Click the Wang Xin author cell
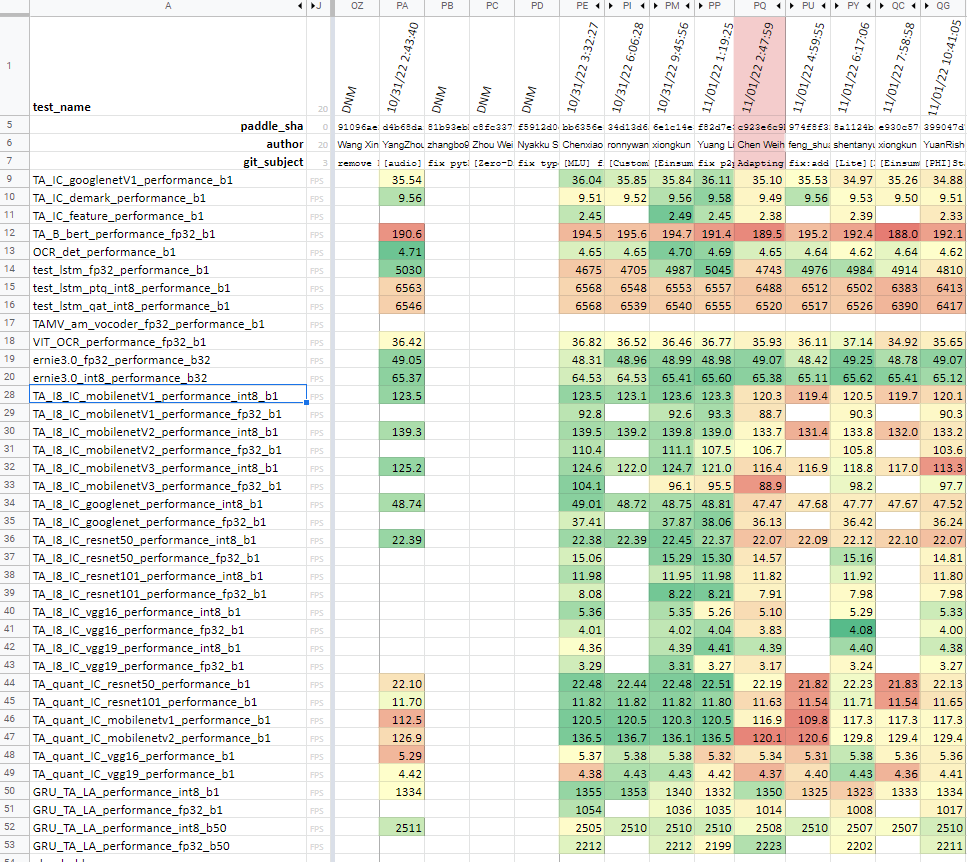The height and width of the screenshot is (862, 967). (357, 144)
